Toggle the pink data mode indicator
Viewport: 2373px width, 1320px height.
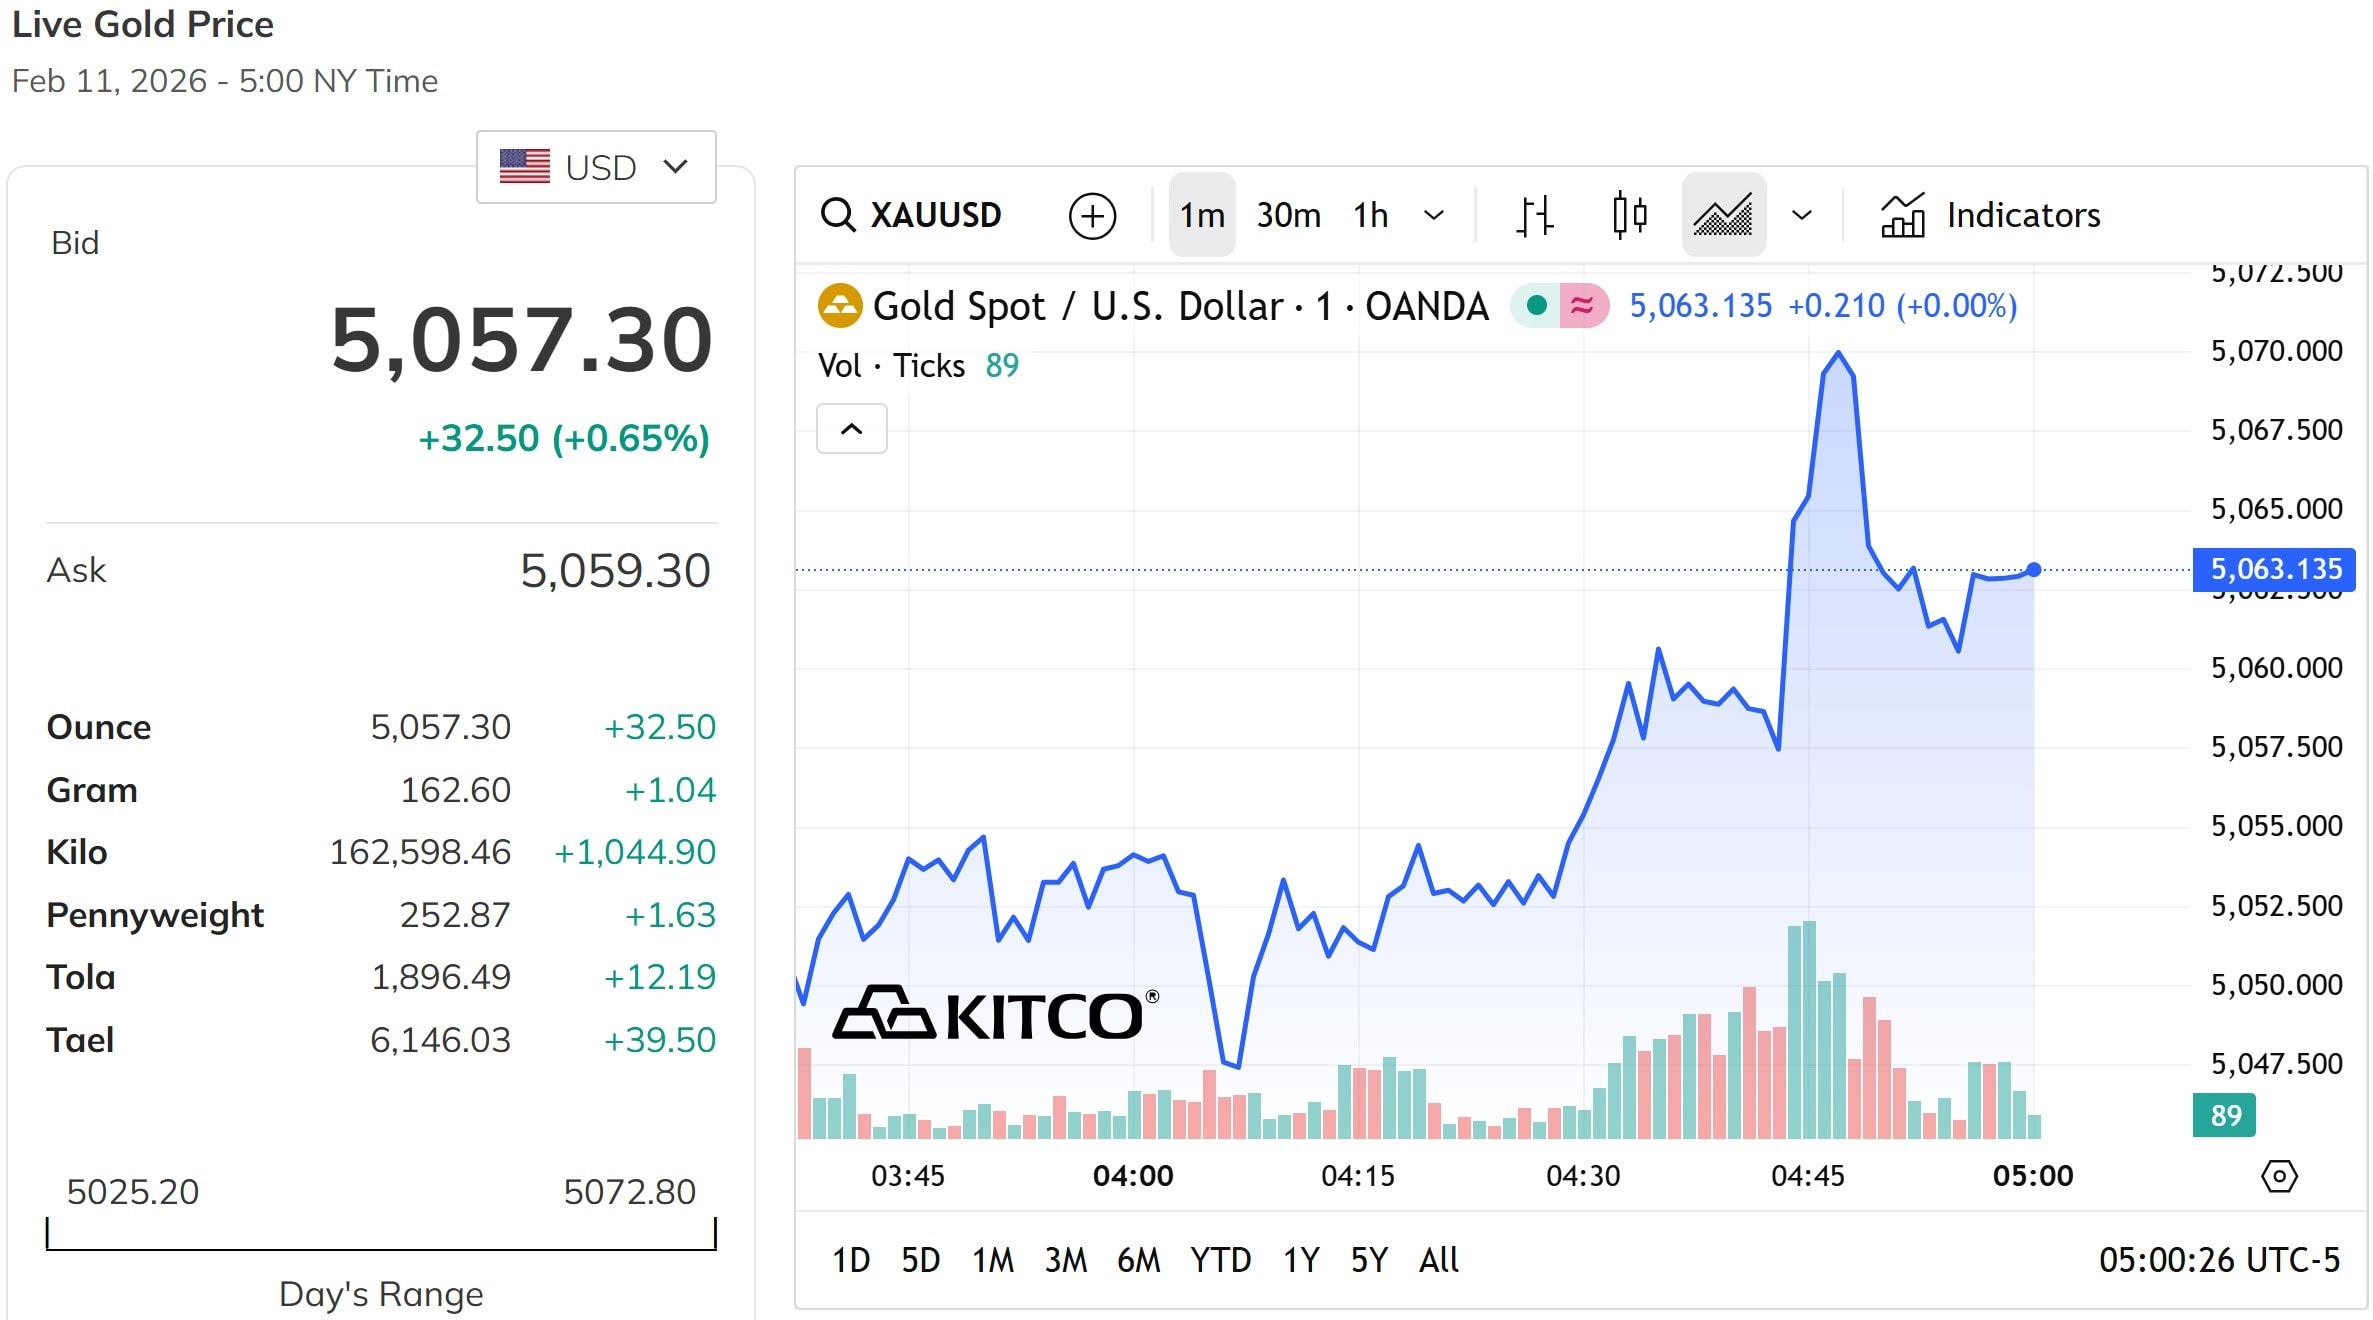(1583, 306)
